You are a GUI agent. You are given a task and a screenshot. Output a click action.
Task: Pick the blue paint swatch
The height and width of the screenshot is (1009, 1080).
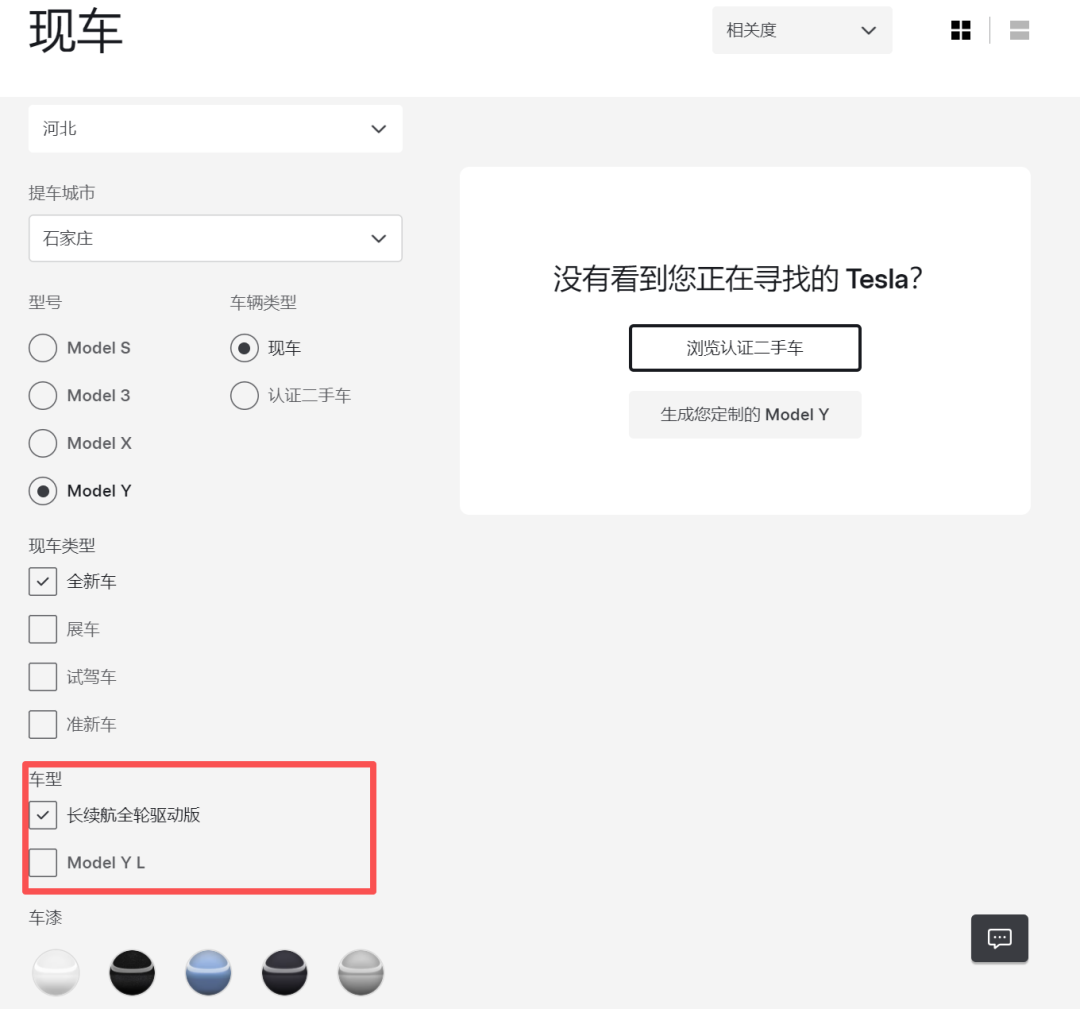(x=208, y=972)
